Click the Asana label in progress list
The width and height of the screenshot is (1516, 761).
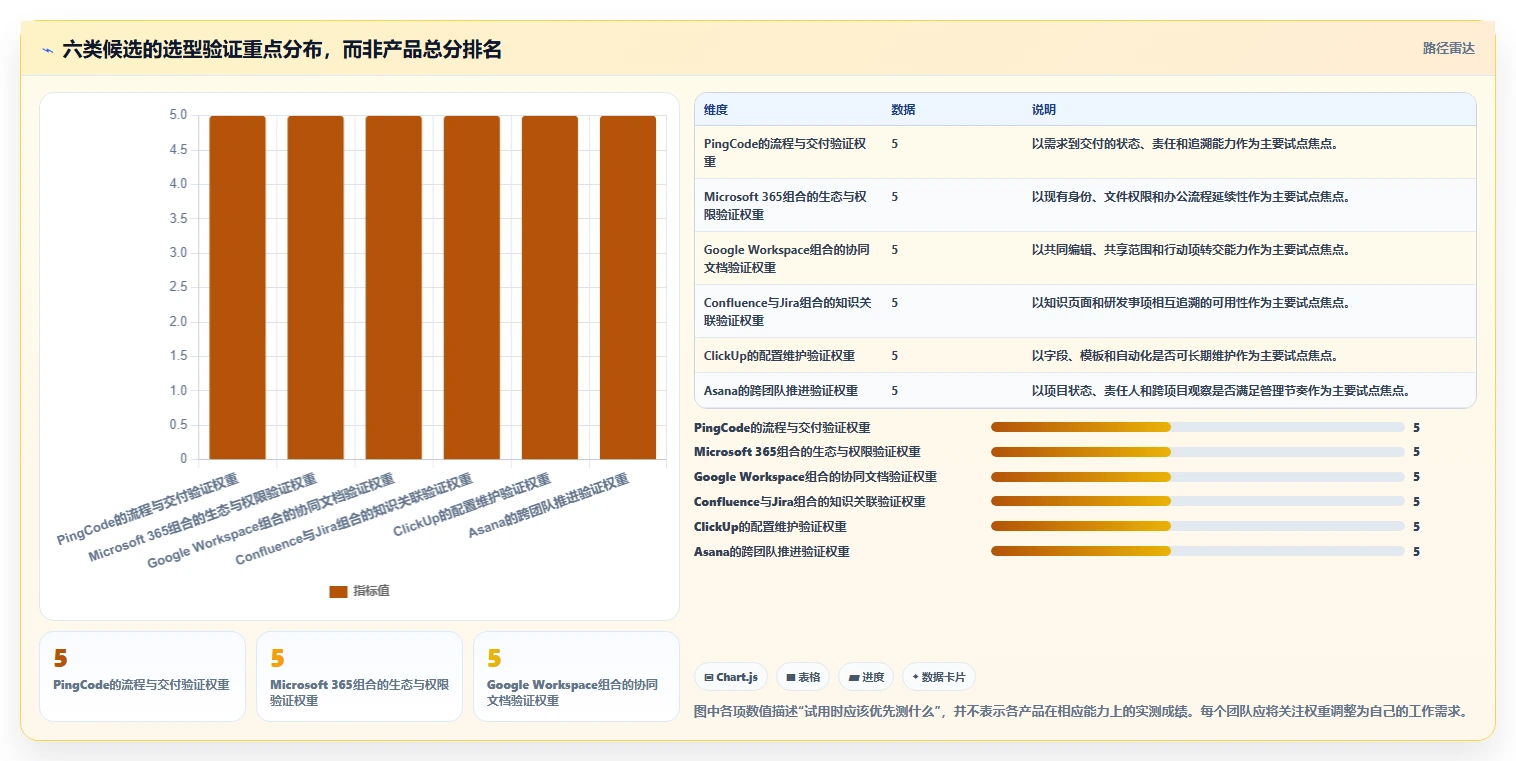(771, 551)
